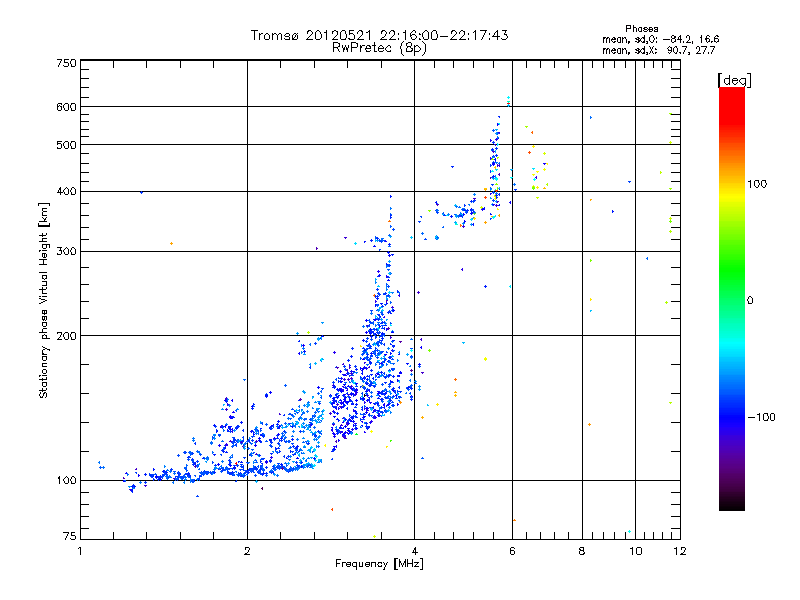Click the colorbar label '0'
The width and height of the screenshot is (800, 600).
click(x=750, y=301)
